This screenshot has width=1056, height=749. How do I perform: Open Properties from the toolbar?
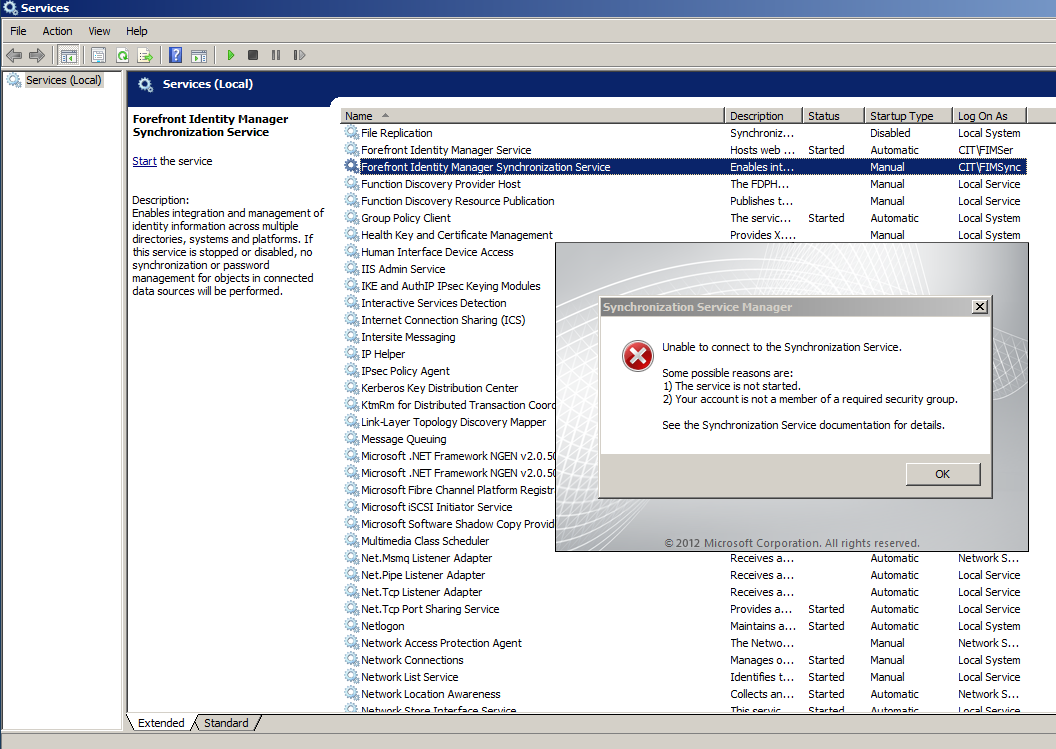point(99,56)
